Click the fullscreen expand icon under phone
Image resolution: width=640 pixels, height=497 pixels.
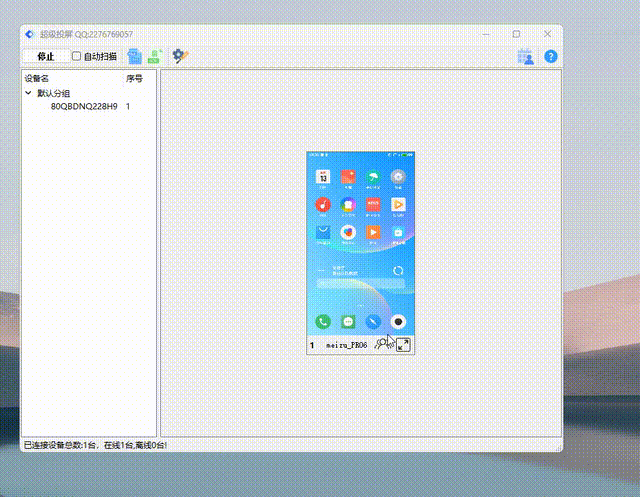403,345
